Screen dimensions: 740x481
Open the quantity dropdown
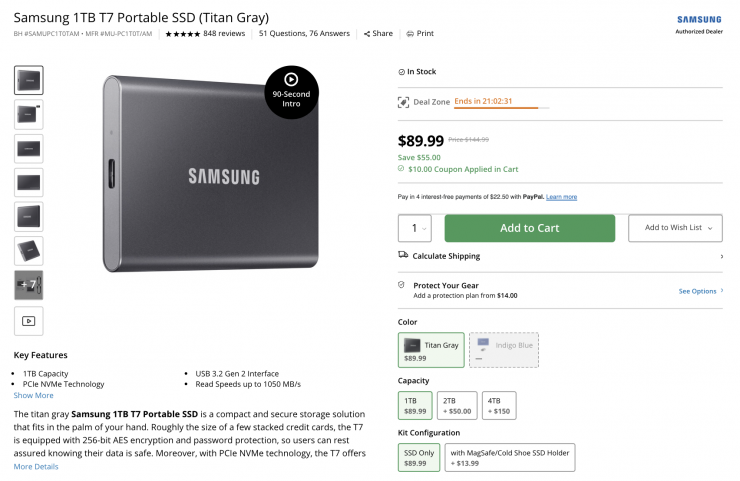tap(414, 228)
